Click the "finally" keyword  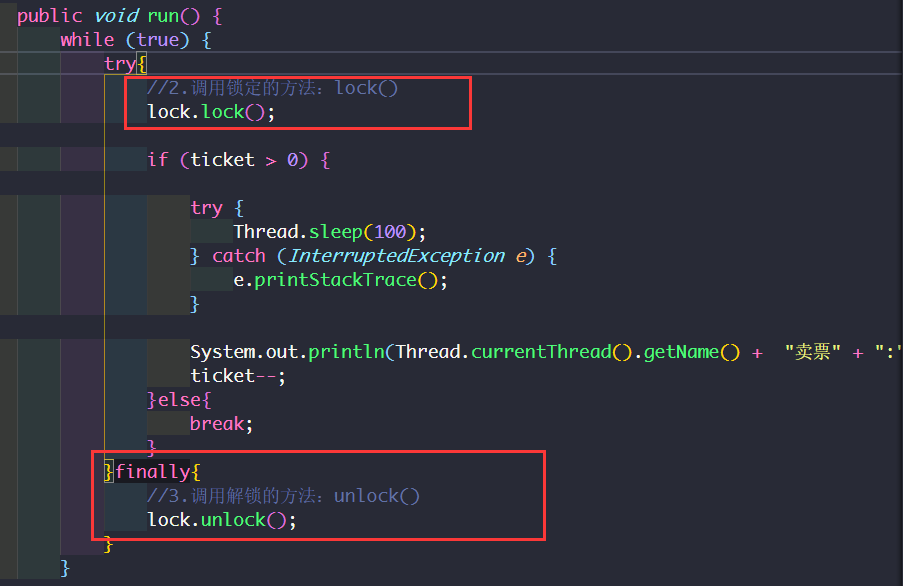click(152, 472)
